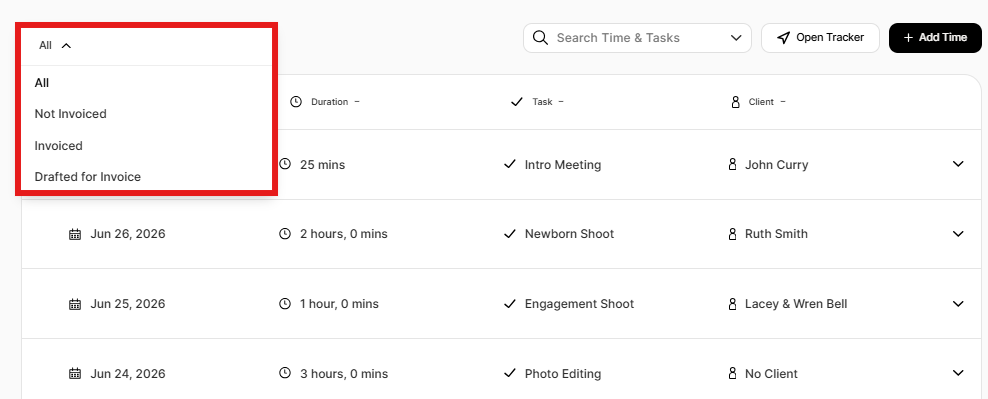Click the Add Time button
988x399 pixels.
coord(935,38)
